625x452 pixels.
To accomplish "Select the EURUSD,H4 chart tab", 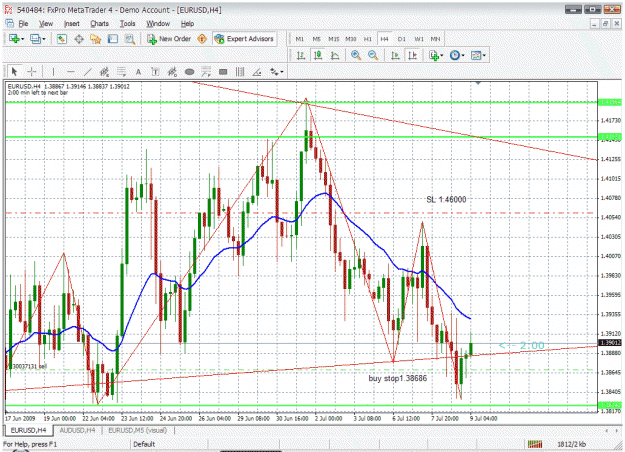I will (x=28, y=430).
